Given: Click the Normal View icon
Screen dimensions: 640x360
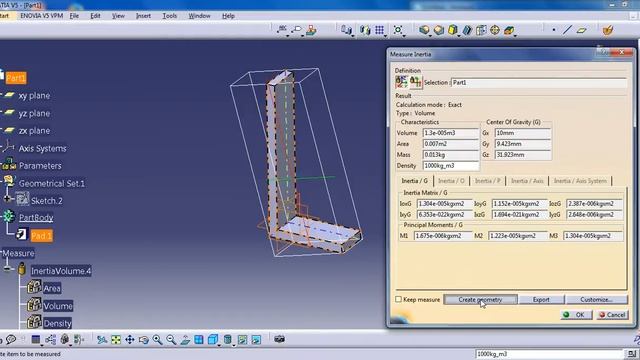Looking at the screenshot, I should click(185, 340).
